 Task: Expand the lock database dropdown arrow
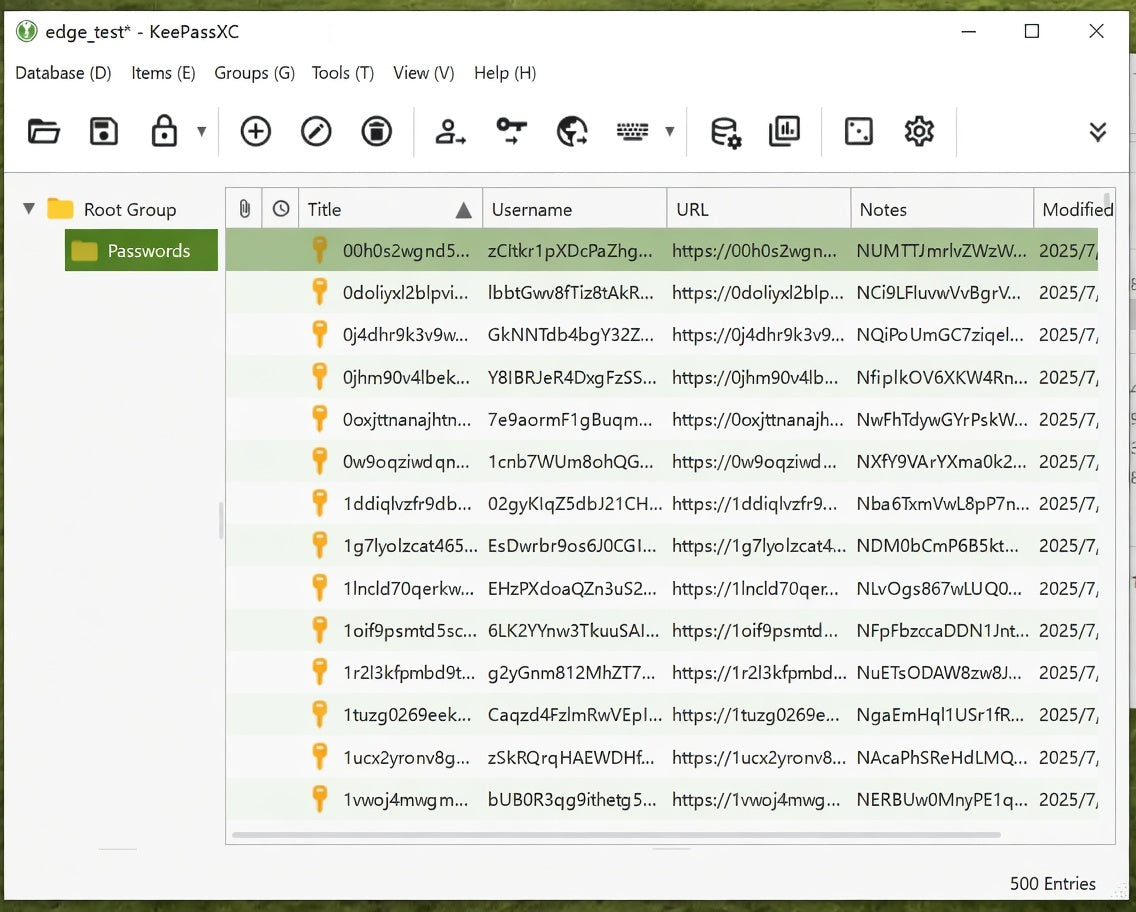click(x=201, y=132)
